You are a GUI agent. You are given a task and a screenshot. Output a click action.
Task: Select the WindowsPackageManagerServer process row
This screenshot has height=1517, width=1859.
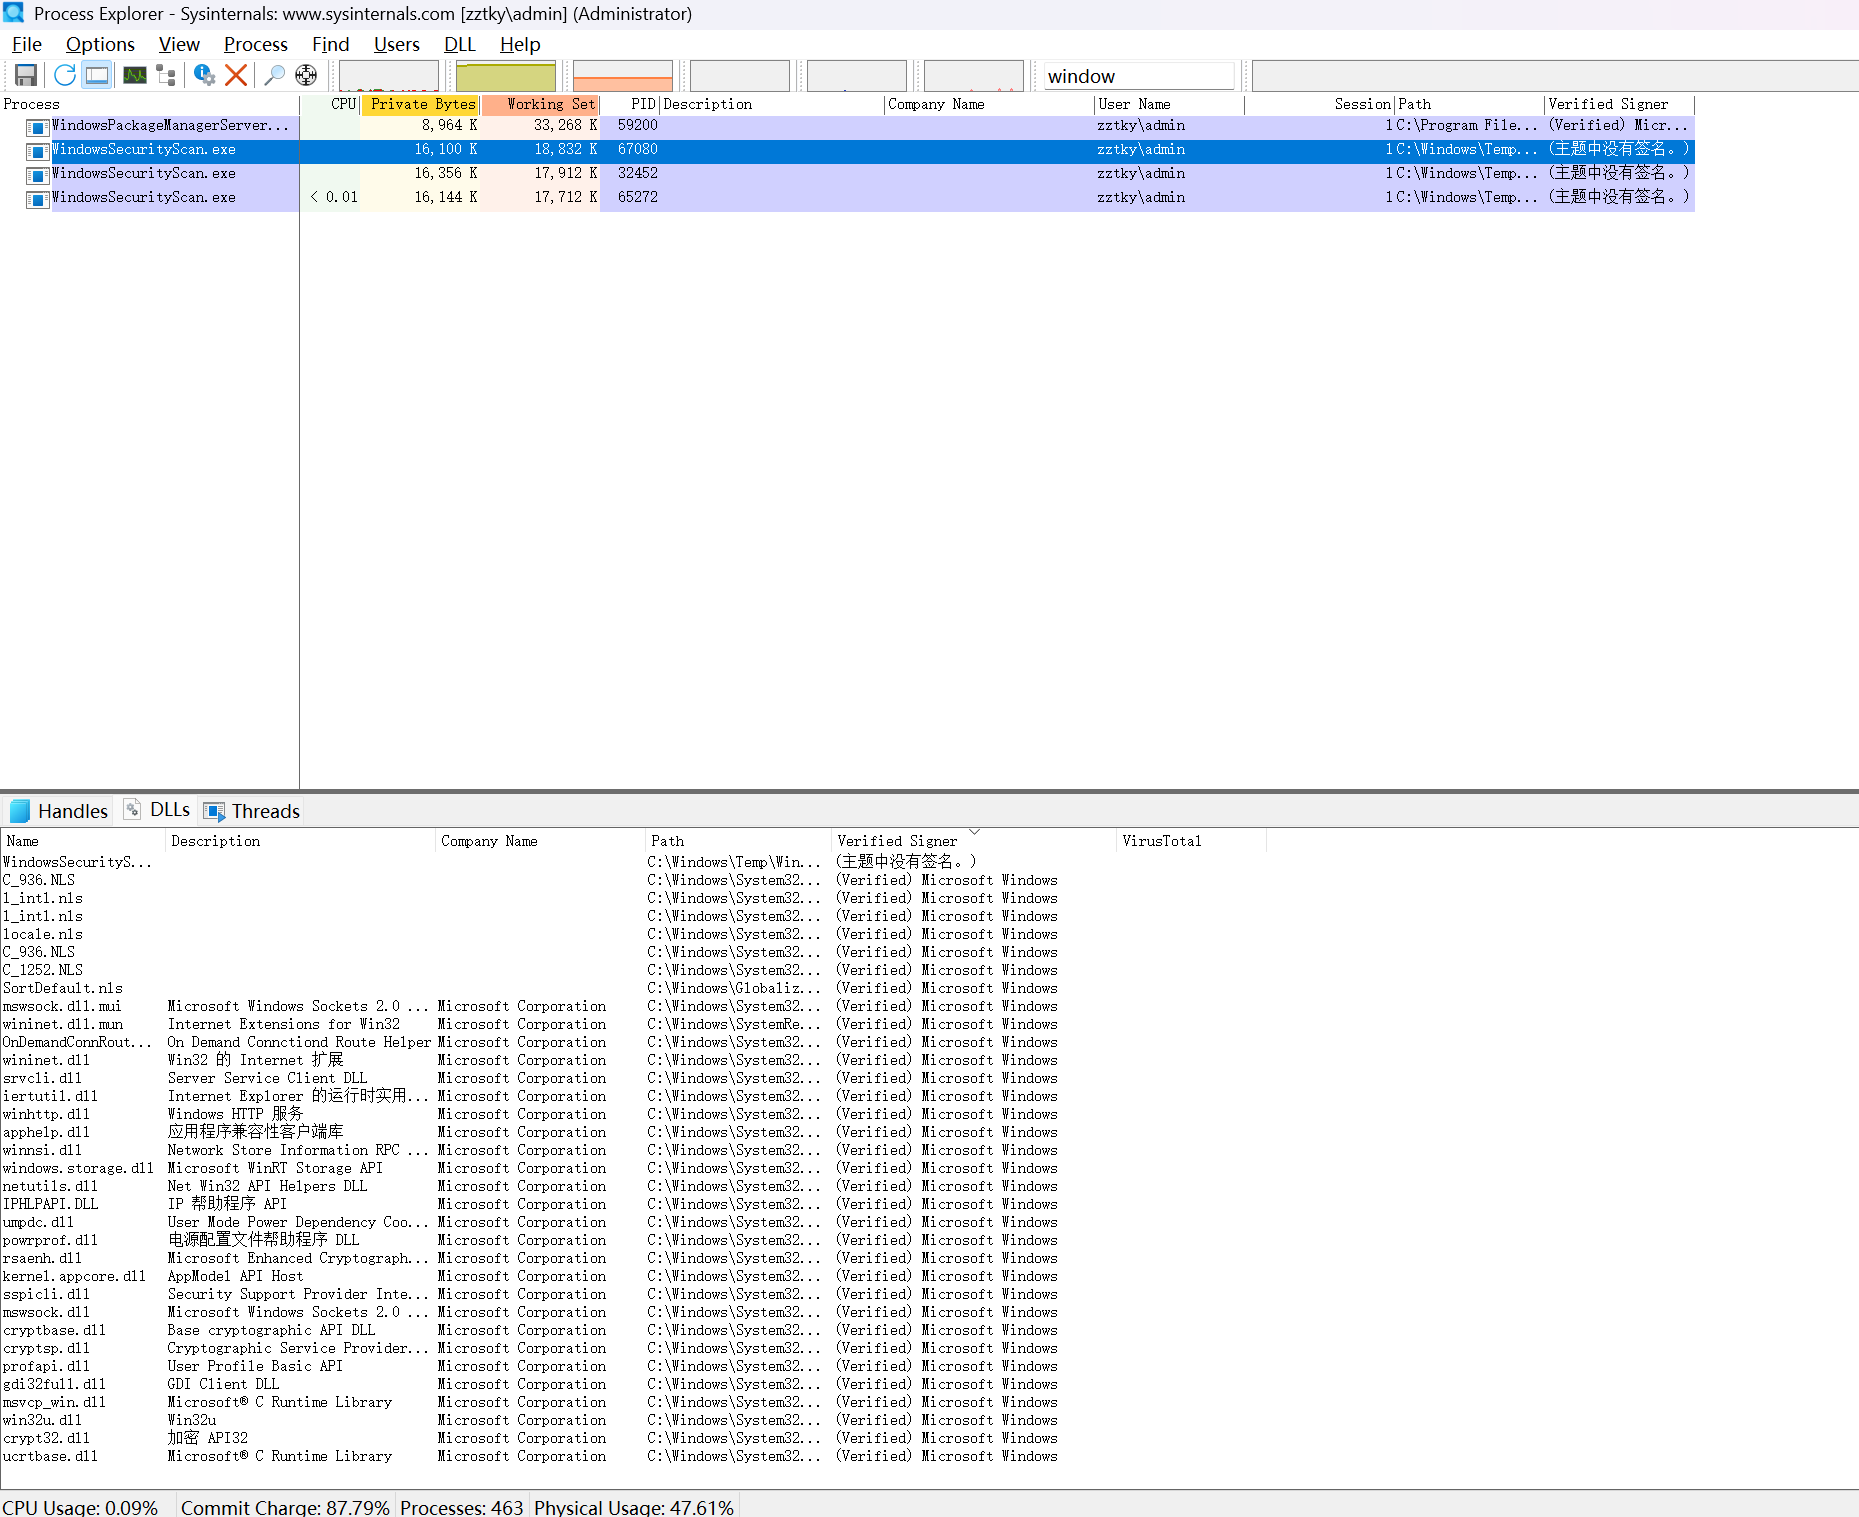(x=847, y=125)
